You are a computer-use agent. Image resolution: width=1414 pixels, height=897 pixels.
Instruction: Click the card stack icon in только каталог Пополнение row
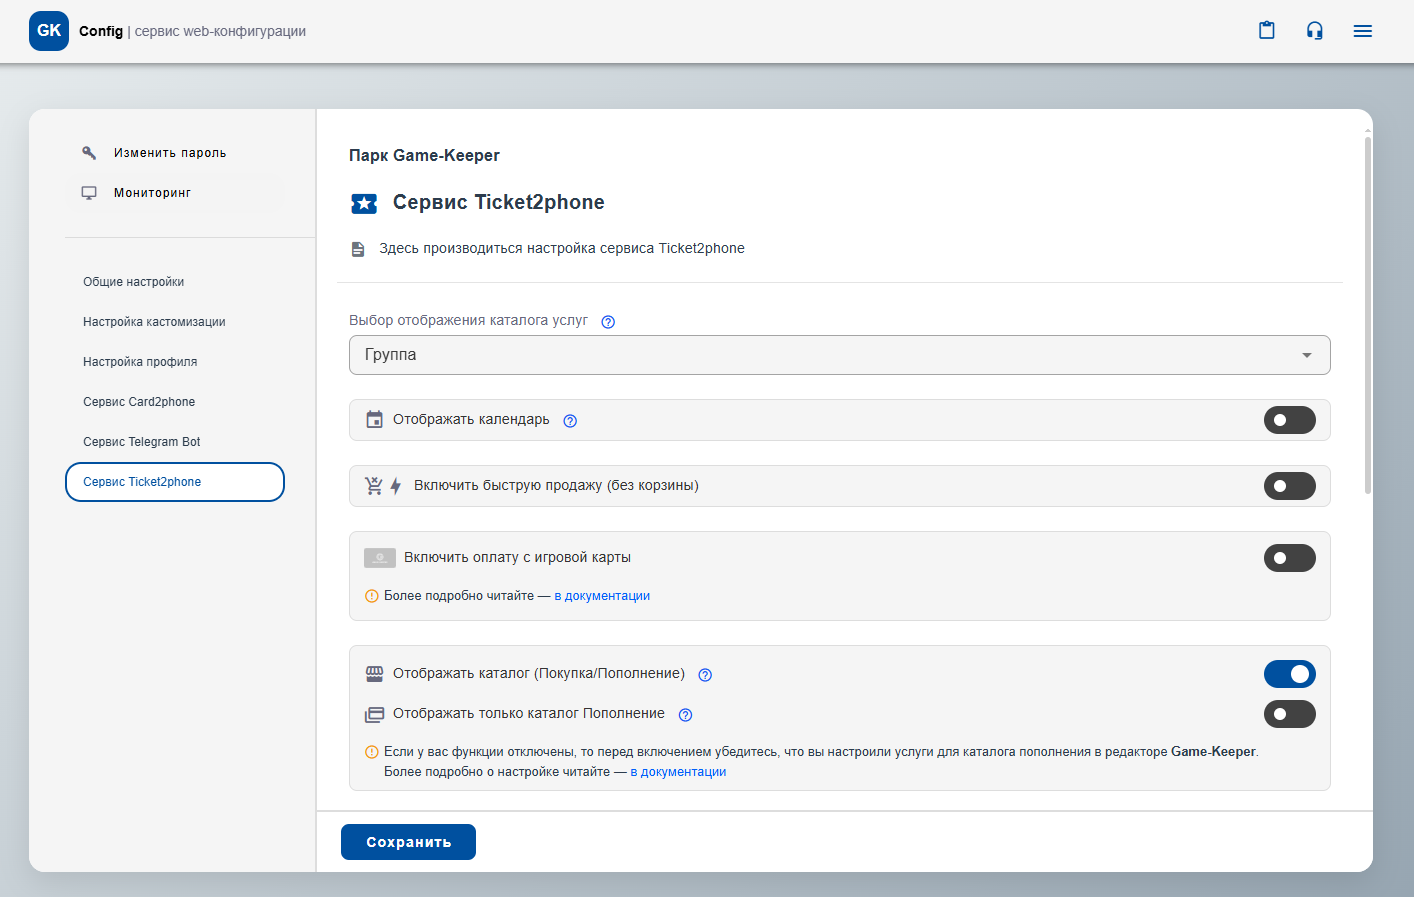[x=374, y=714]
